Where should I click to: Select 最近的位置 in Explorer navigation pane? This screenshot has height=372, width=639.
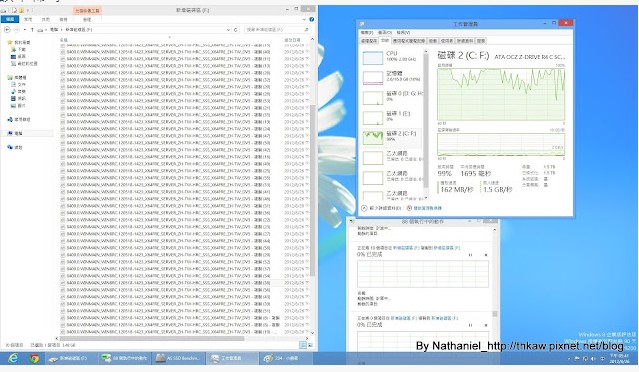pyautogui.click(x=24, y=64)
